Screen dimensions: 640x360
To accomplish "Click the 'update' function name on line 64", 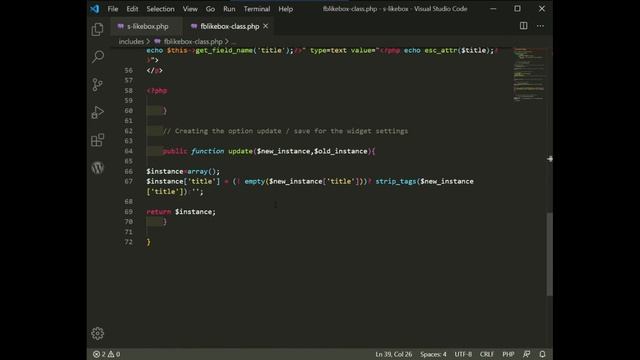I will [x=240, y=151].
